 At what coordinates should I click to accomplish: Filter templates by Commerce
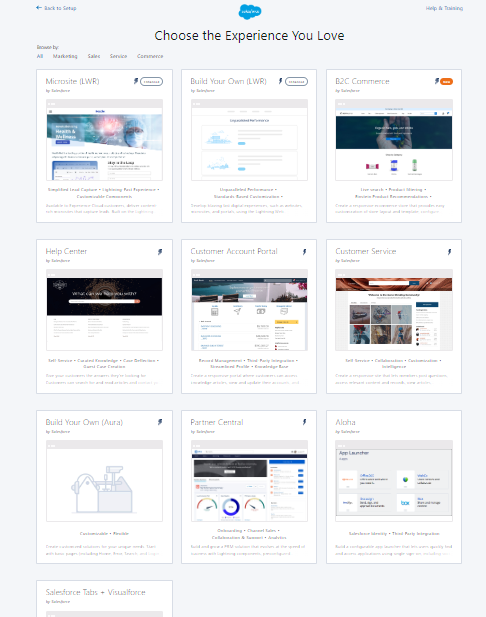(150, 56)
